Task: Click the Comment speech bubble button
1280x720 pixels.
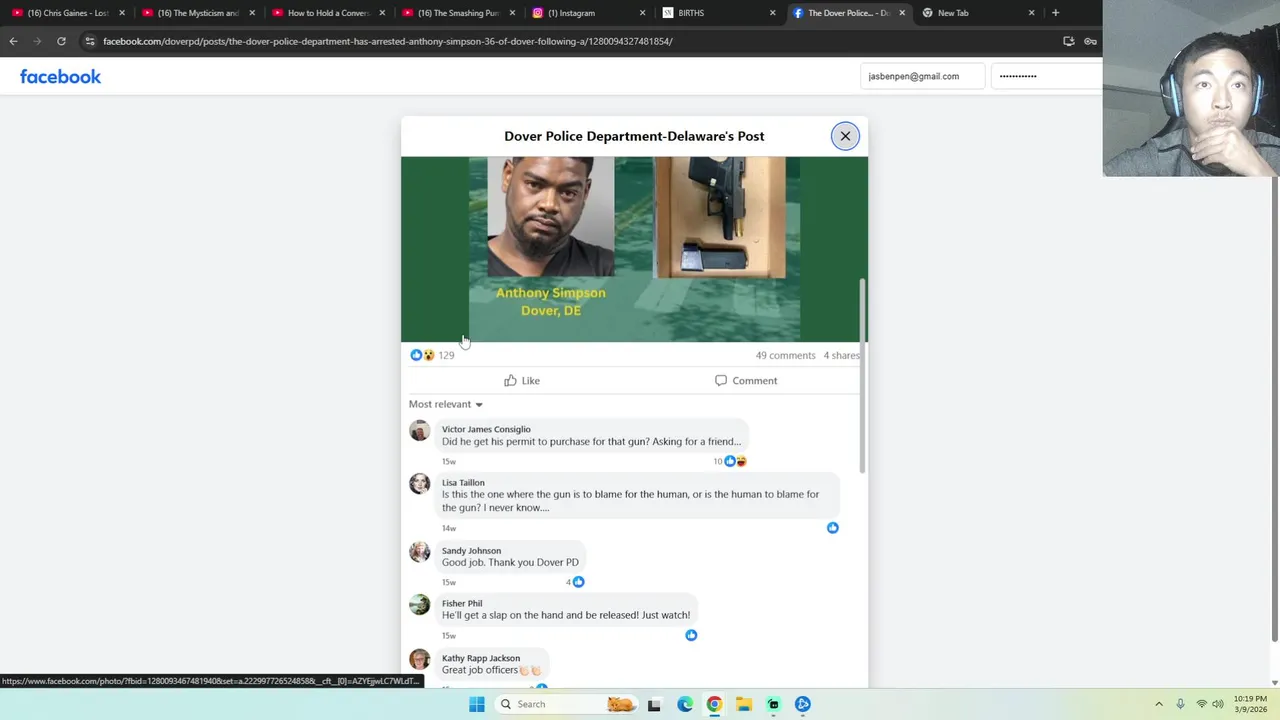Action: (x=745, y=380)
